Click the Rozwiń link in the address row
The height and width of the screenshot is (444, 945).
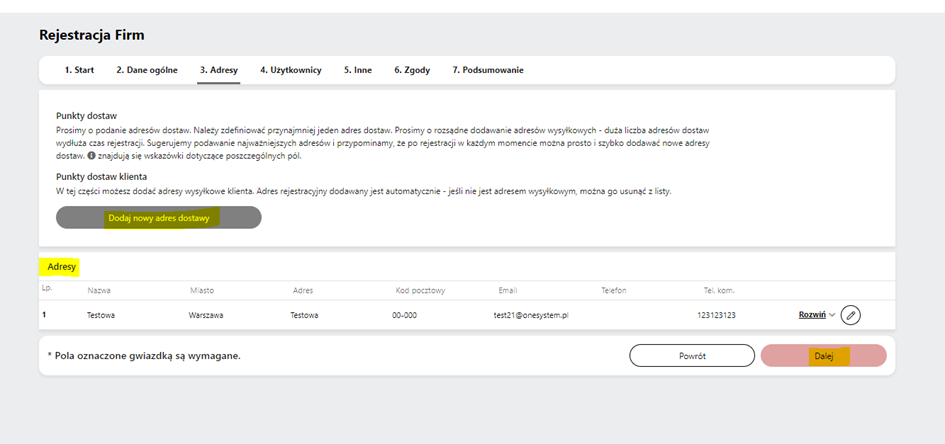coord(811,314)
